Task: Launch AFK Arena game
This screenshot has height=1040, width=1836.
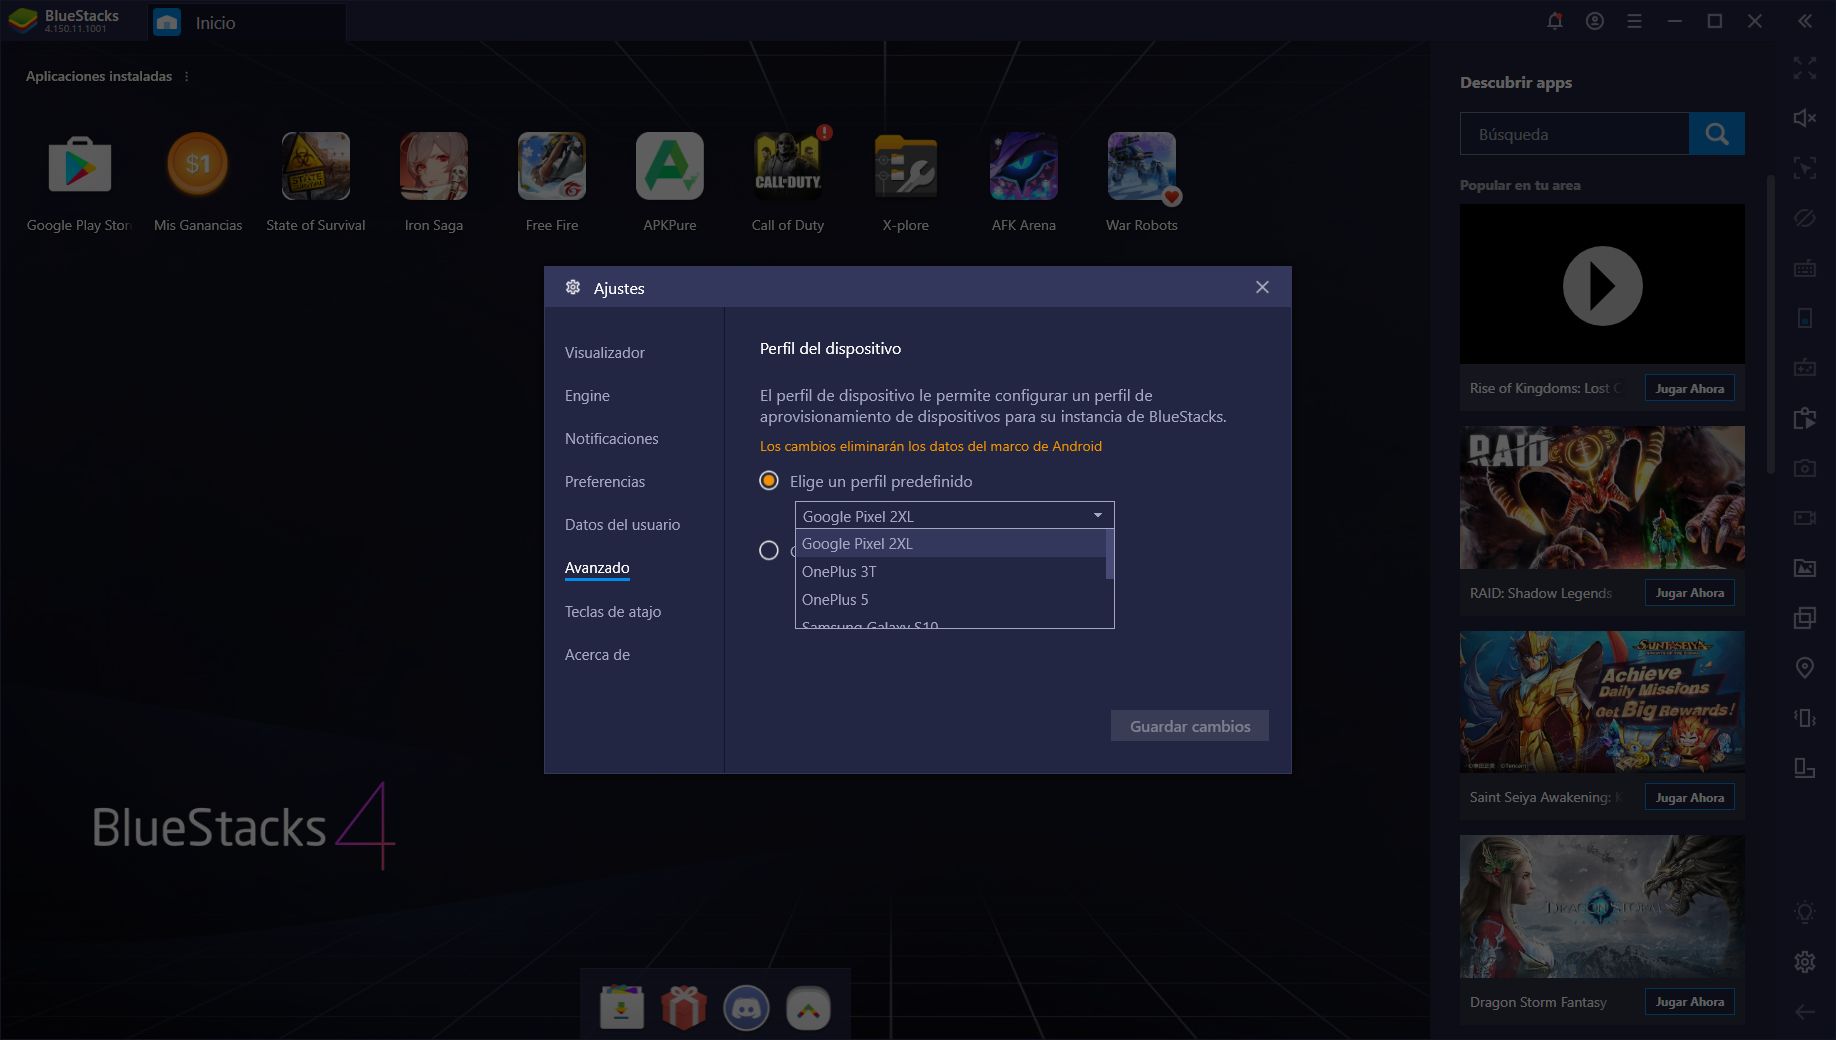Action: 1024,166
